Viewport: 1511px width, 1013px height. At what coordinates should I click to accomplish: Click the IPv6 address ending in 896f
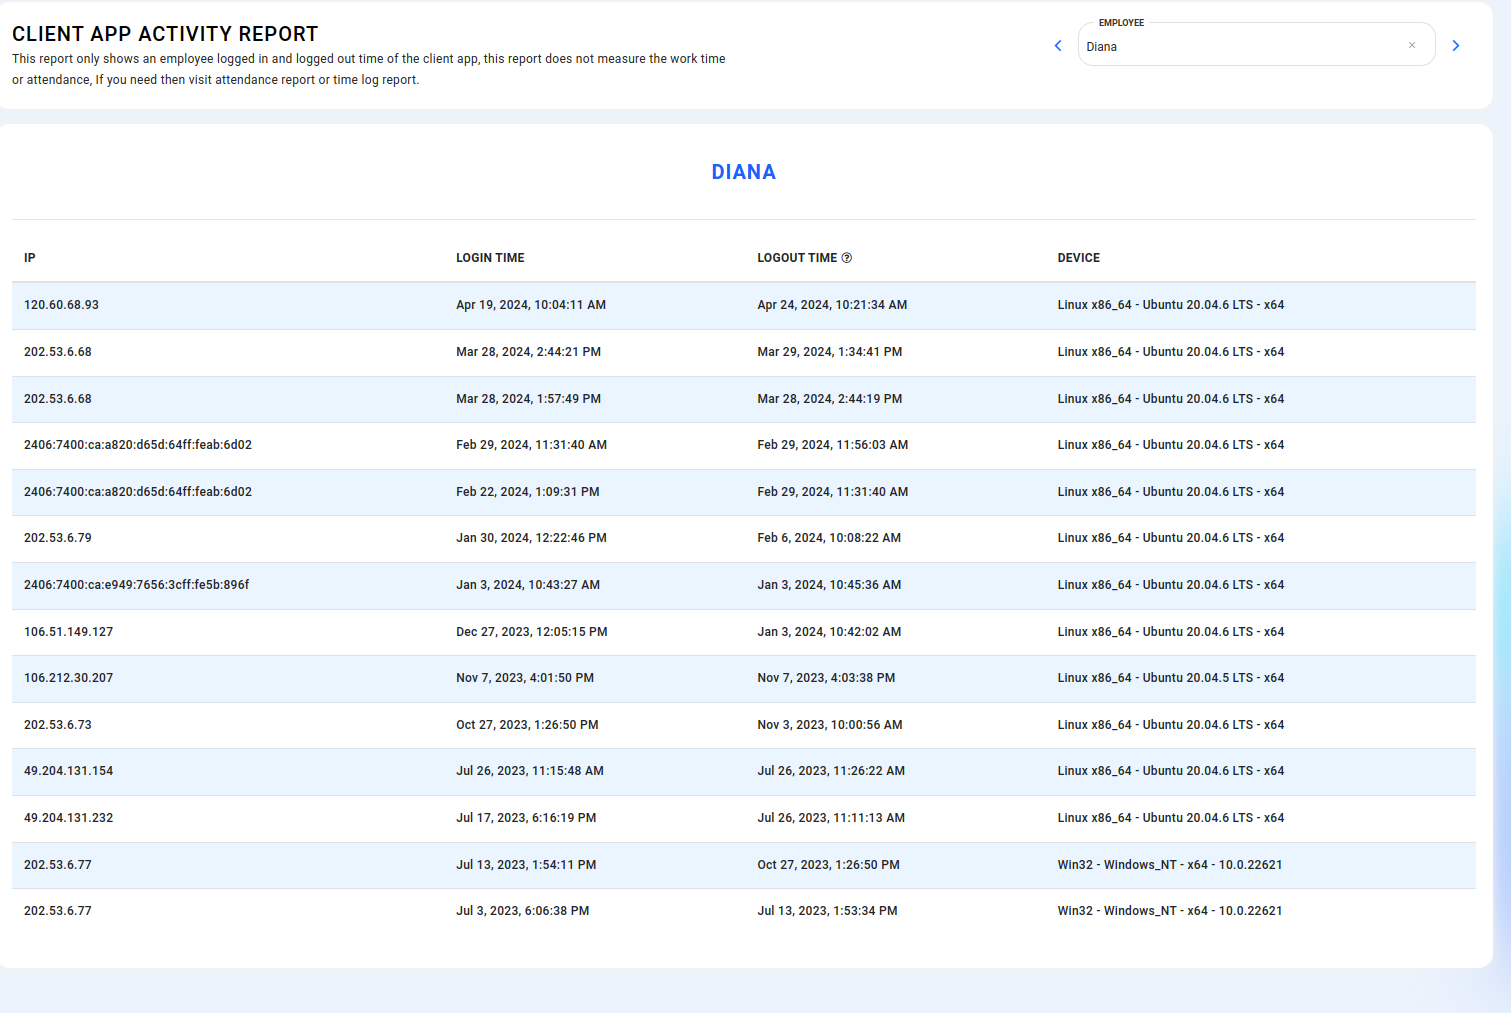coord(137,585)
